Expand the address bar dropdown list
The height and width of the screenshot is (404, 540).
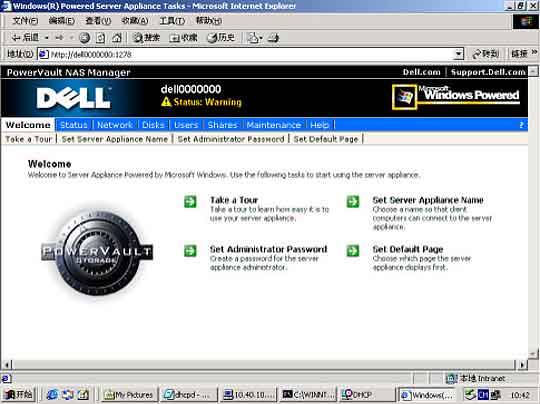coord(458,54)
